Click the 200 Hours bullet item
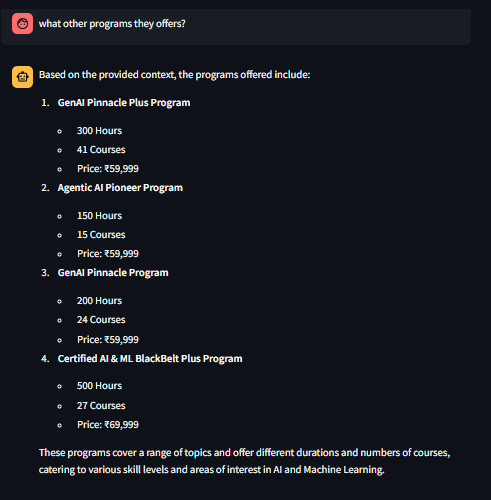Screen dimensions: 491x500 click(99, 301)
